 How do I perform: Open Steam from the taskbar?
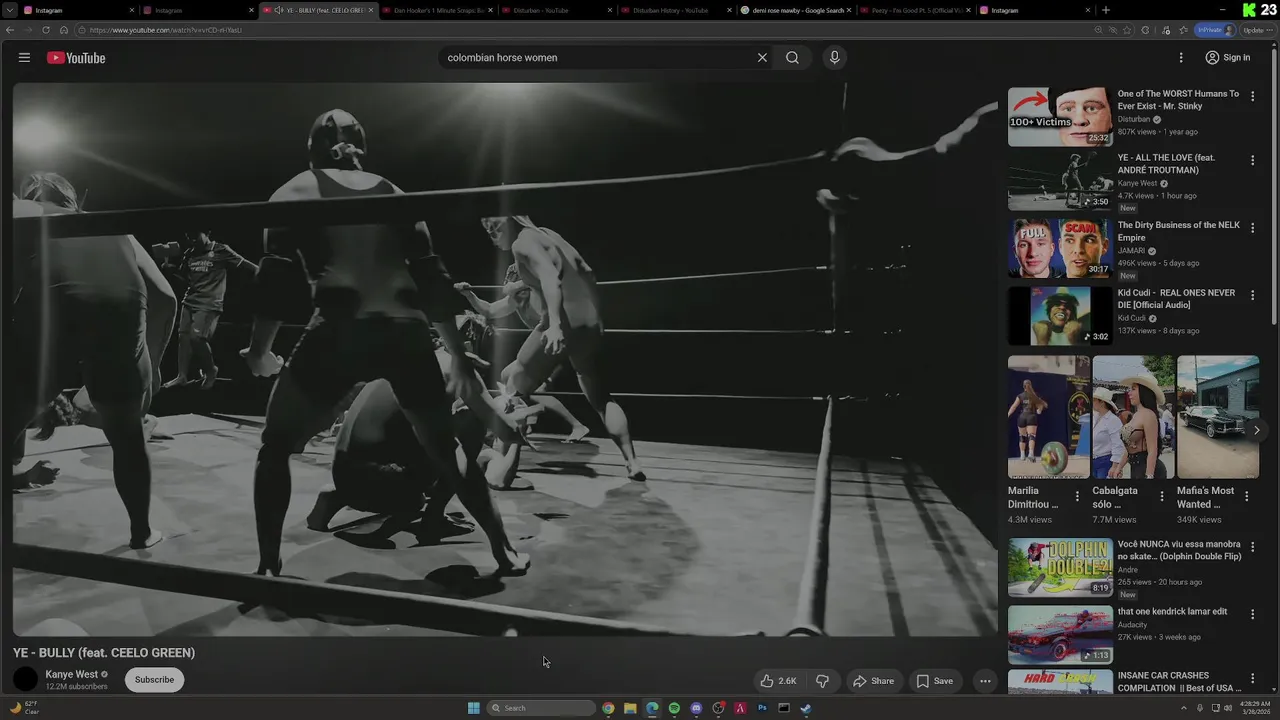806,708
